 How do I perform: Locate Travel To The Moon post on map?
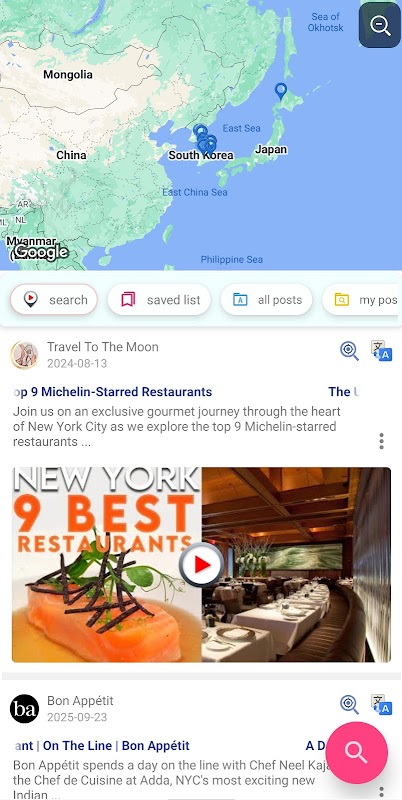tap(349, 351)
